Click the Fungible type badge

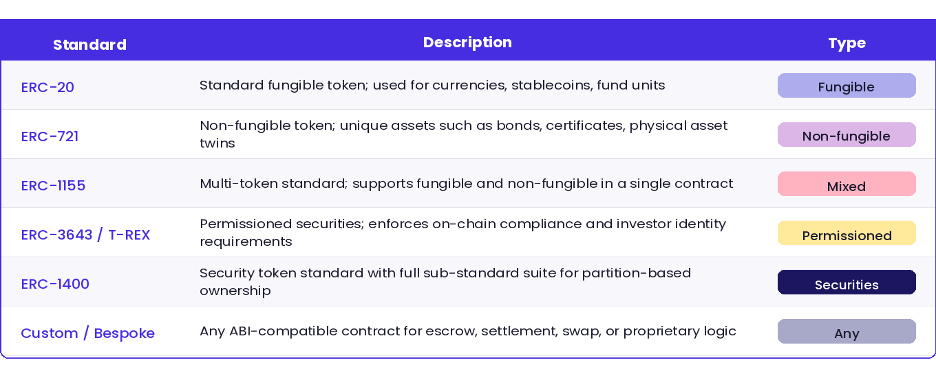846,86
